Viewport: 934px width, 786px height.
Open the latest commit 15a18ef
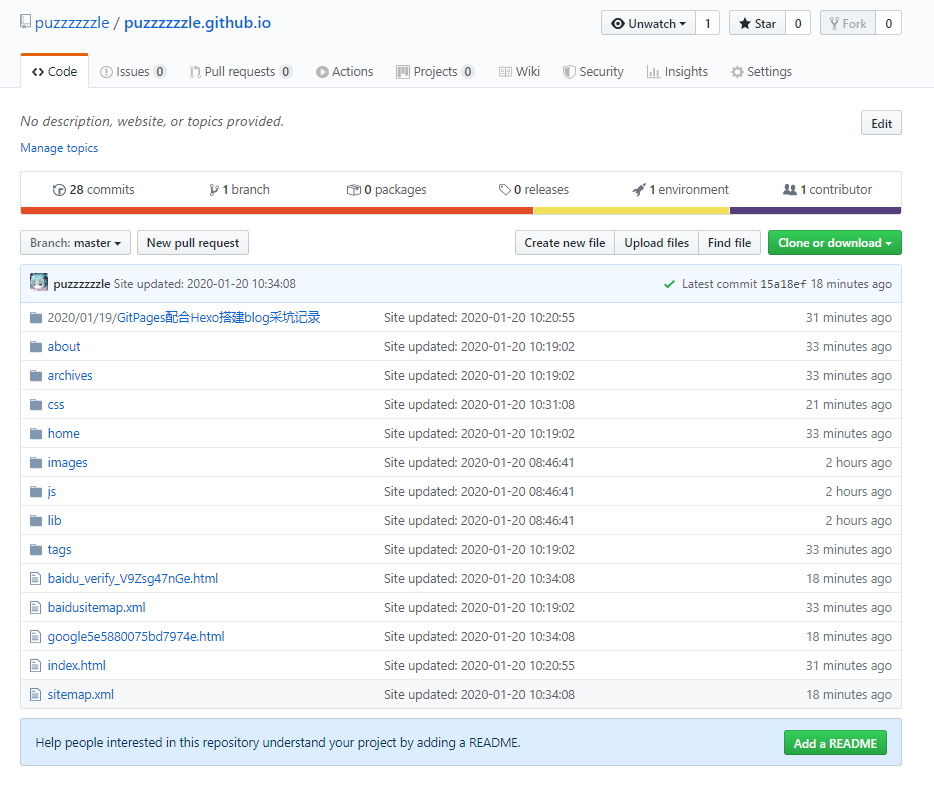point(783,284)
